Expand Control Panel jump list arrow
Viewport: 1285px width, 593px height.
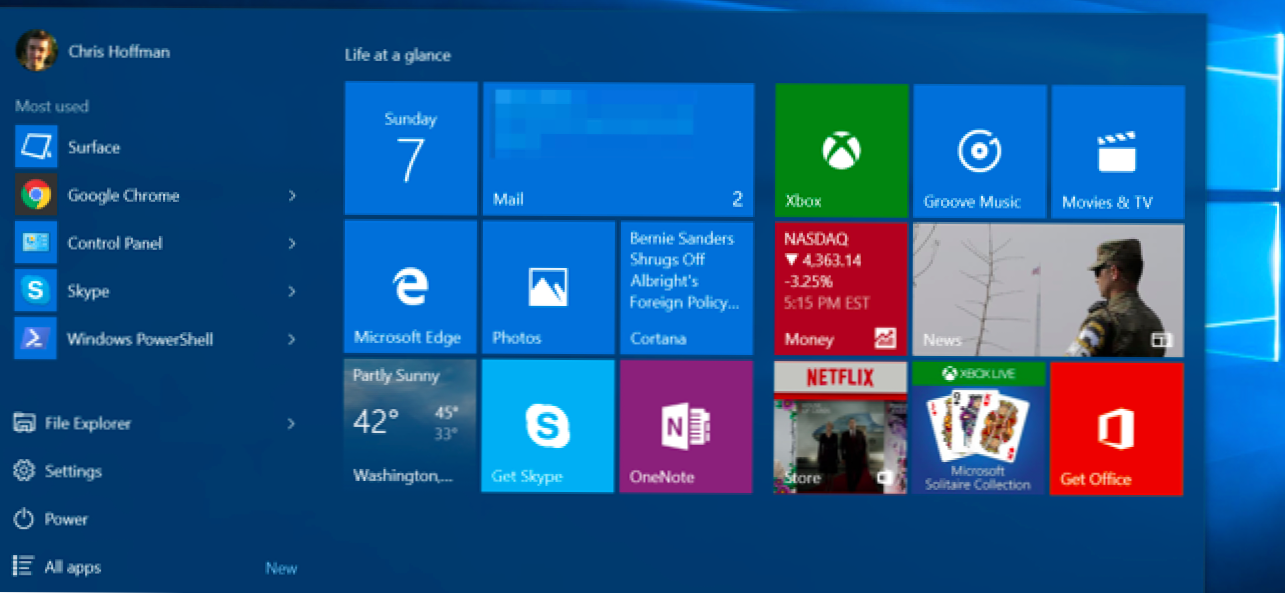pyautogui.click(x=292, y=243)
